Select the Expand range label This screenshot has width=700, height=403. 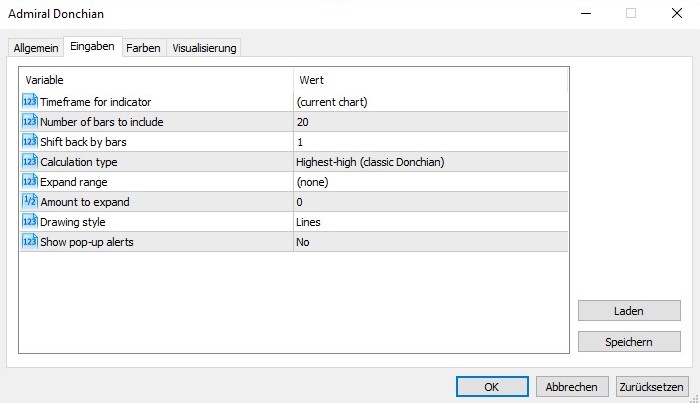point(74,182)
